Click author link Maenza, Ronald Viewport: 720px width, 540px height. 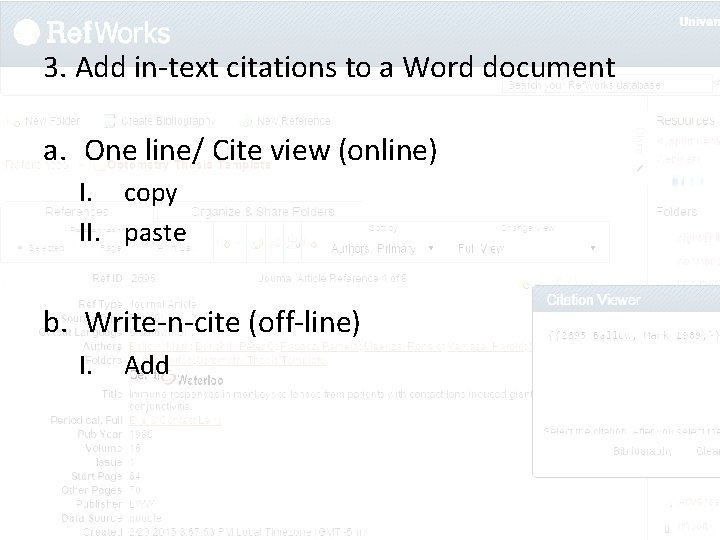tap(404, 346)
